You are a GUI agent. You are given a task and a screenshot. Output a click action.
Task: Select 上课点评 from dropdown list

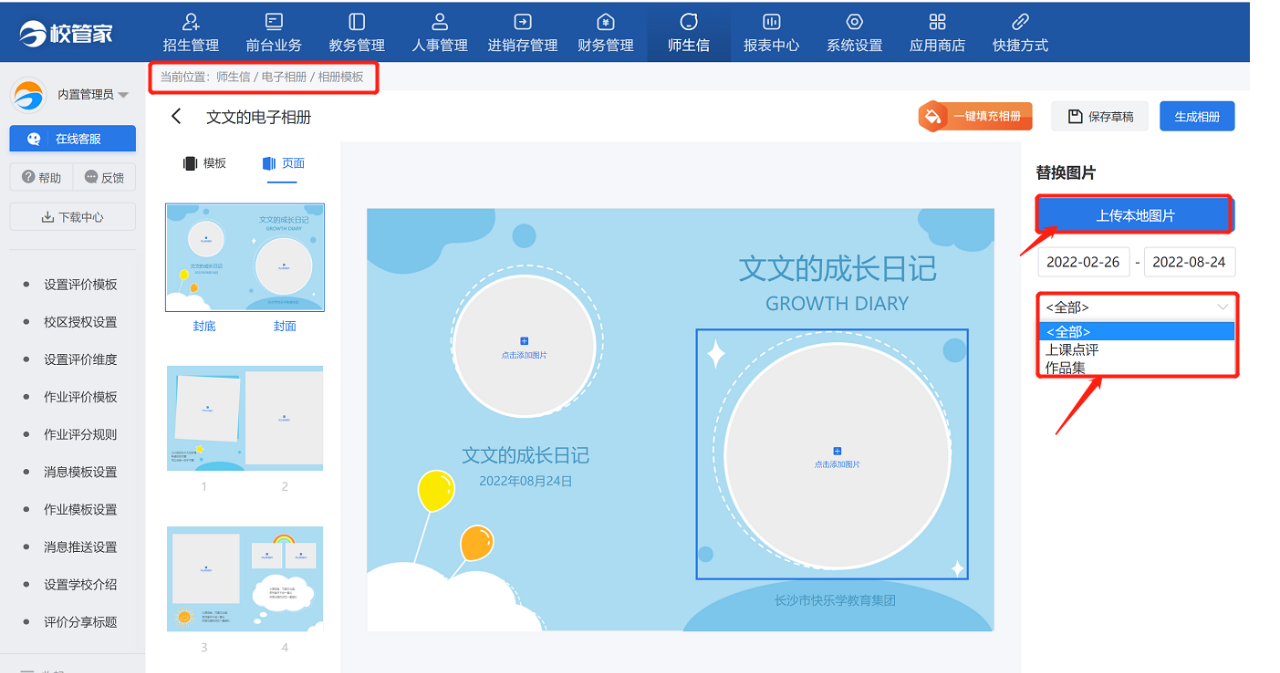pyautogui.click(x=1072, y=350)
